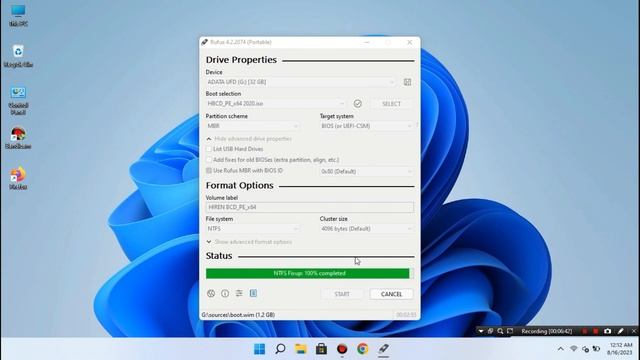Image resolution: width=640 pixels, height=360 pixels.
Task: Open taskbar Search
Action: pos(280,349)
